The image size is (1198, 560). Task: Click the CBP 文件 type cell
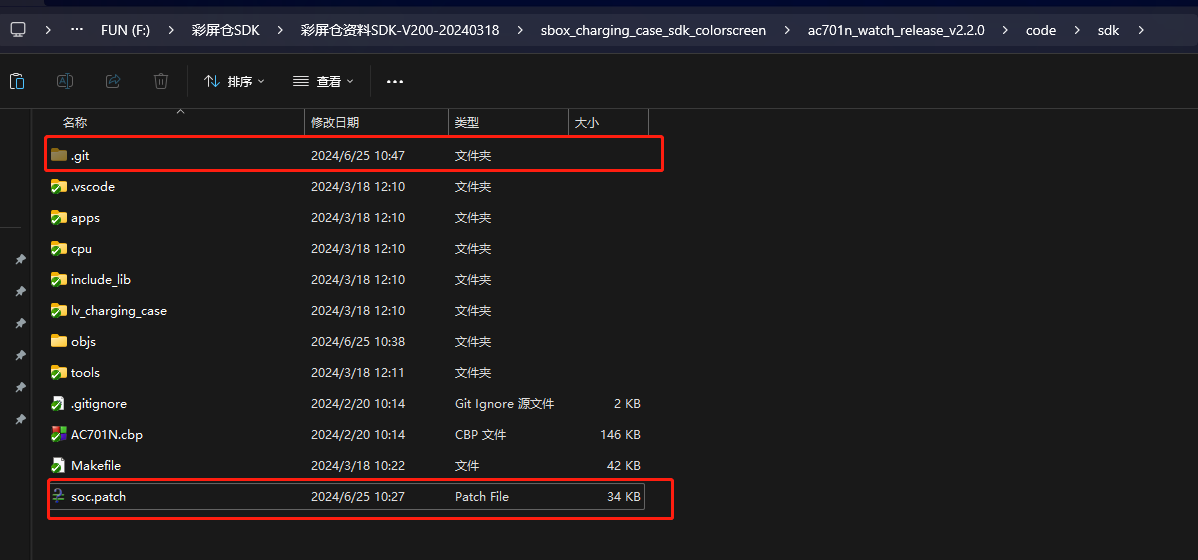coord(481,435)
